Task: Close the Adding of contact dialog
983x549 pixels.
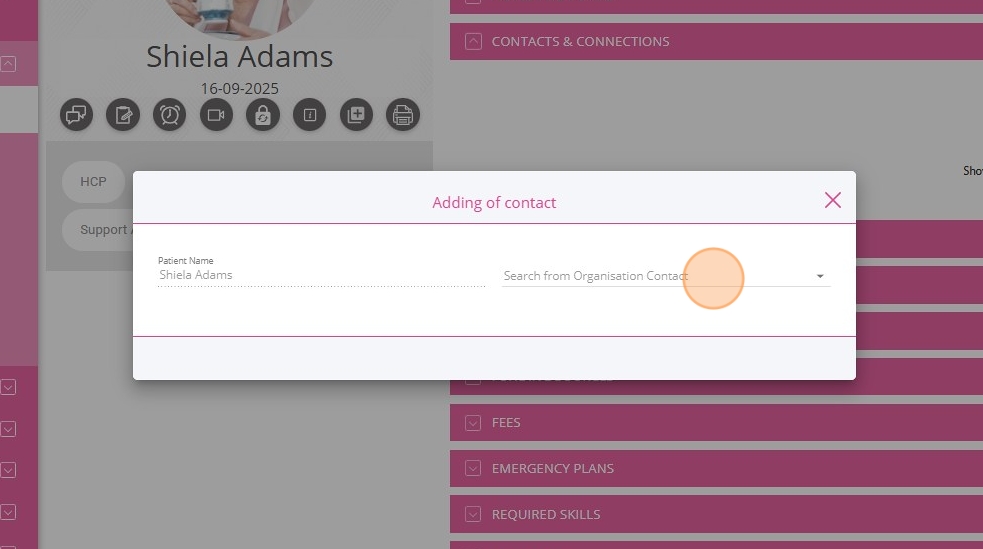Action: tap(833, 200)
